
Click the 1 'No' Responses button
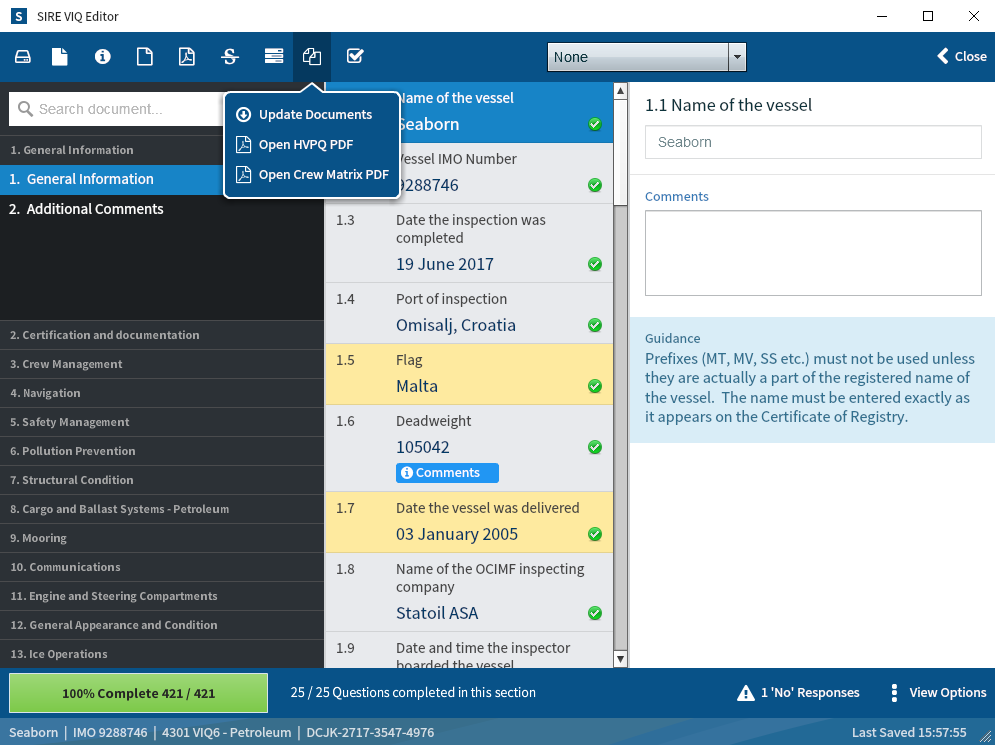[798, 693]
